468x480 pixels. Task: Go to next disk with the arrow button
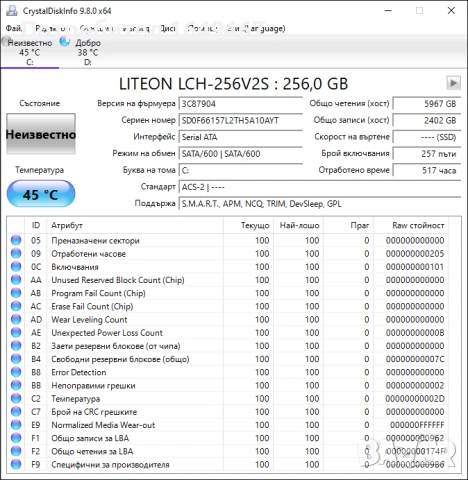pyautogui.click(x=453, y=83)
